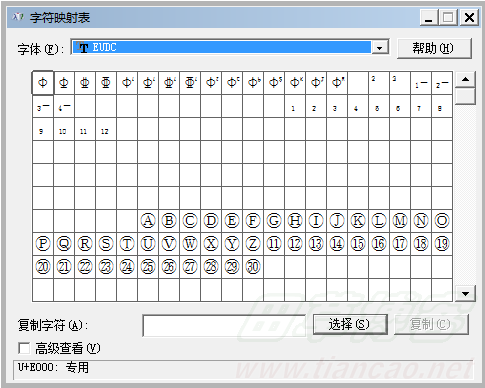Select the small number 12 cell
Viewport: 485px width, 388px height.
[x=106, y=129]
